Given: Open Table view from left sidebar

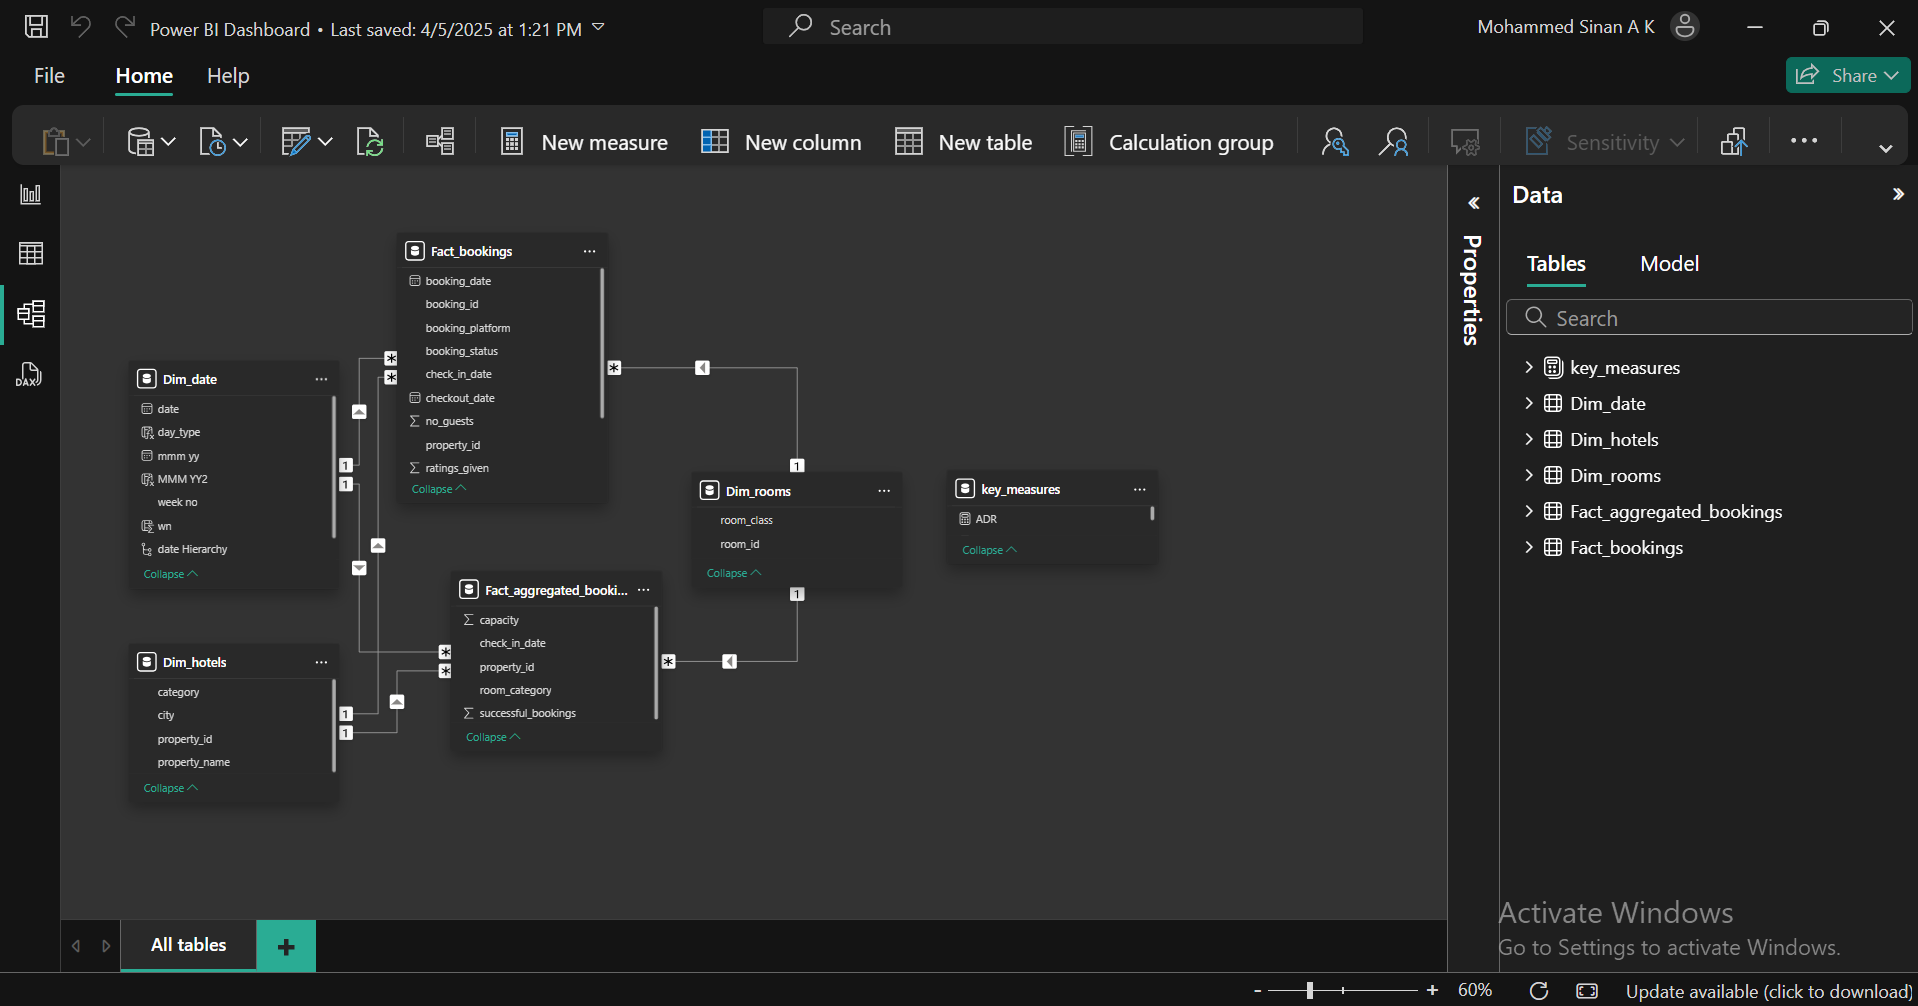Looking at the screenshot, I should click(x=31, y=254).
